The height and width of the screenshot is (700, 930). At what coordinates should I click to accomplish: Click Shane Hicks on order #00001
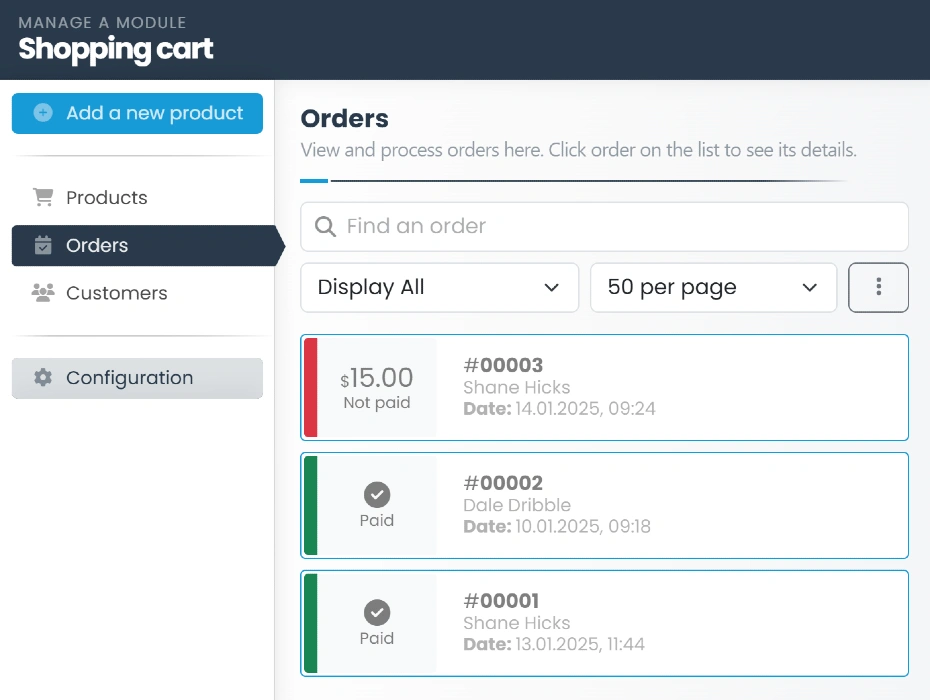(517, 623)
